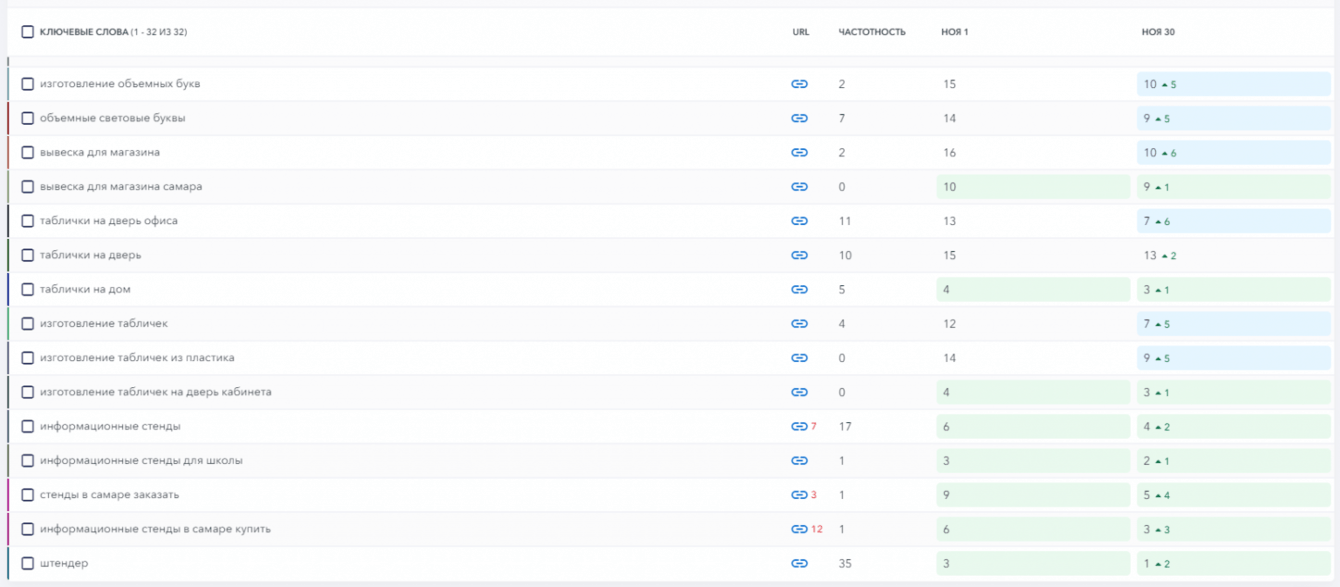Open URL link icon for 'изготовление объемных букв'
Viewport: 1340px width, 587px height.
[799, 84]
